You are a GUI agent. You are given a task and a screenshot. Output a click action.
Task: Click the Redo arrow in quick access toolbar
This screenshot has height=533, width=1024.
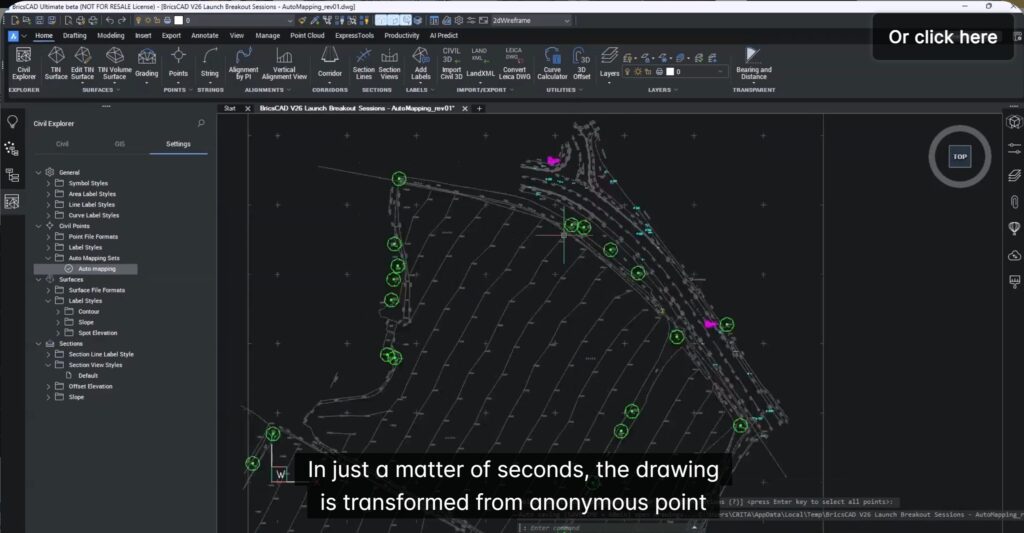pos(121,20)
